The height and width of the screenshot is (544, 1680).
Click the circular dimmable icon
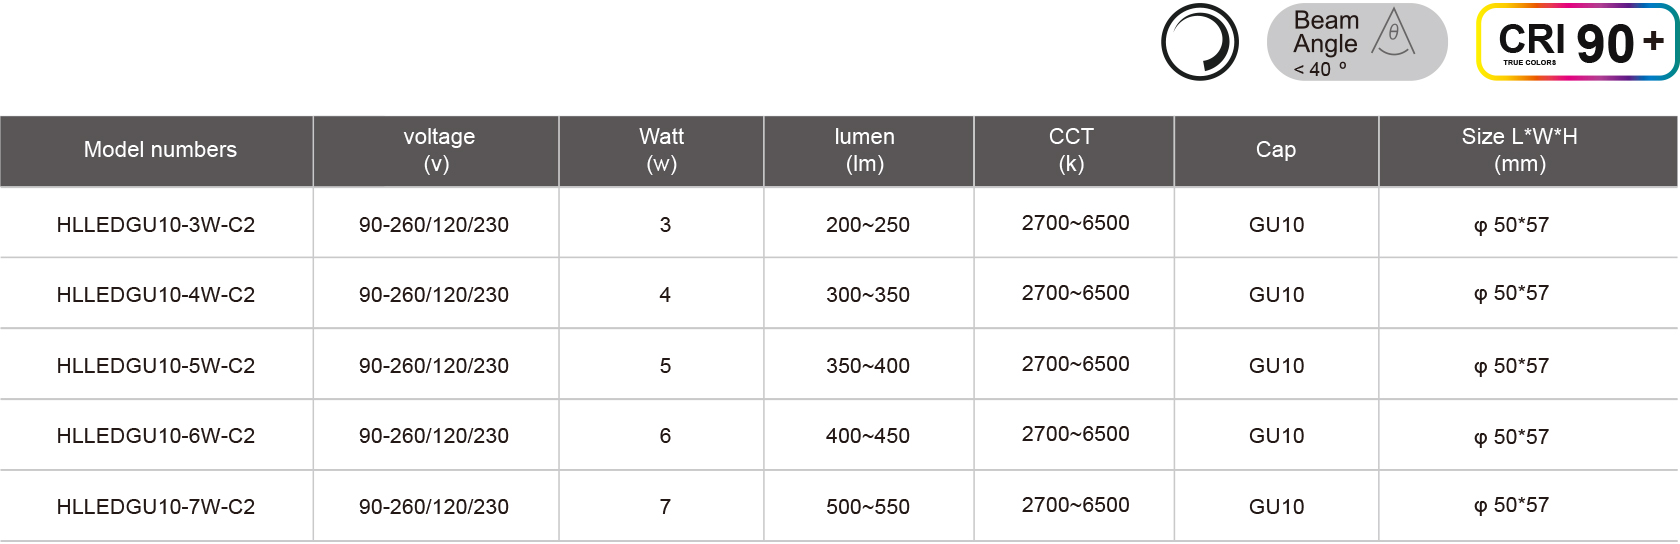[1199, 43]
